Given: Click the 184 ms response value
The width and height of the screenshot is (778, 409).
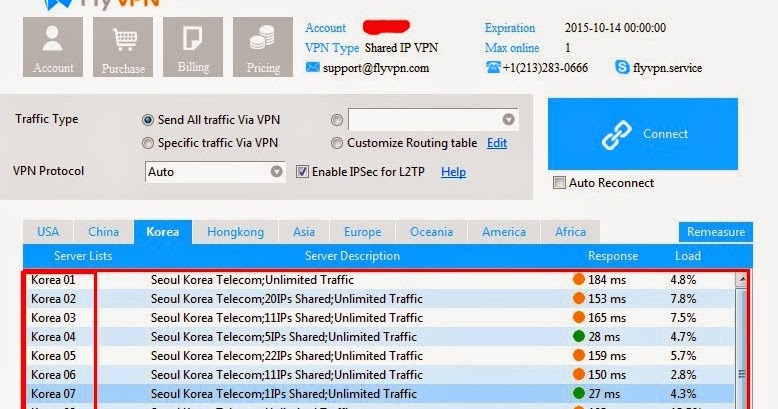Looking at the screenshot, I should 607,280.
